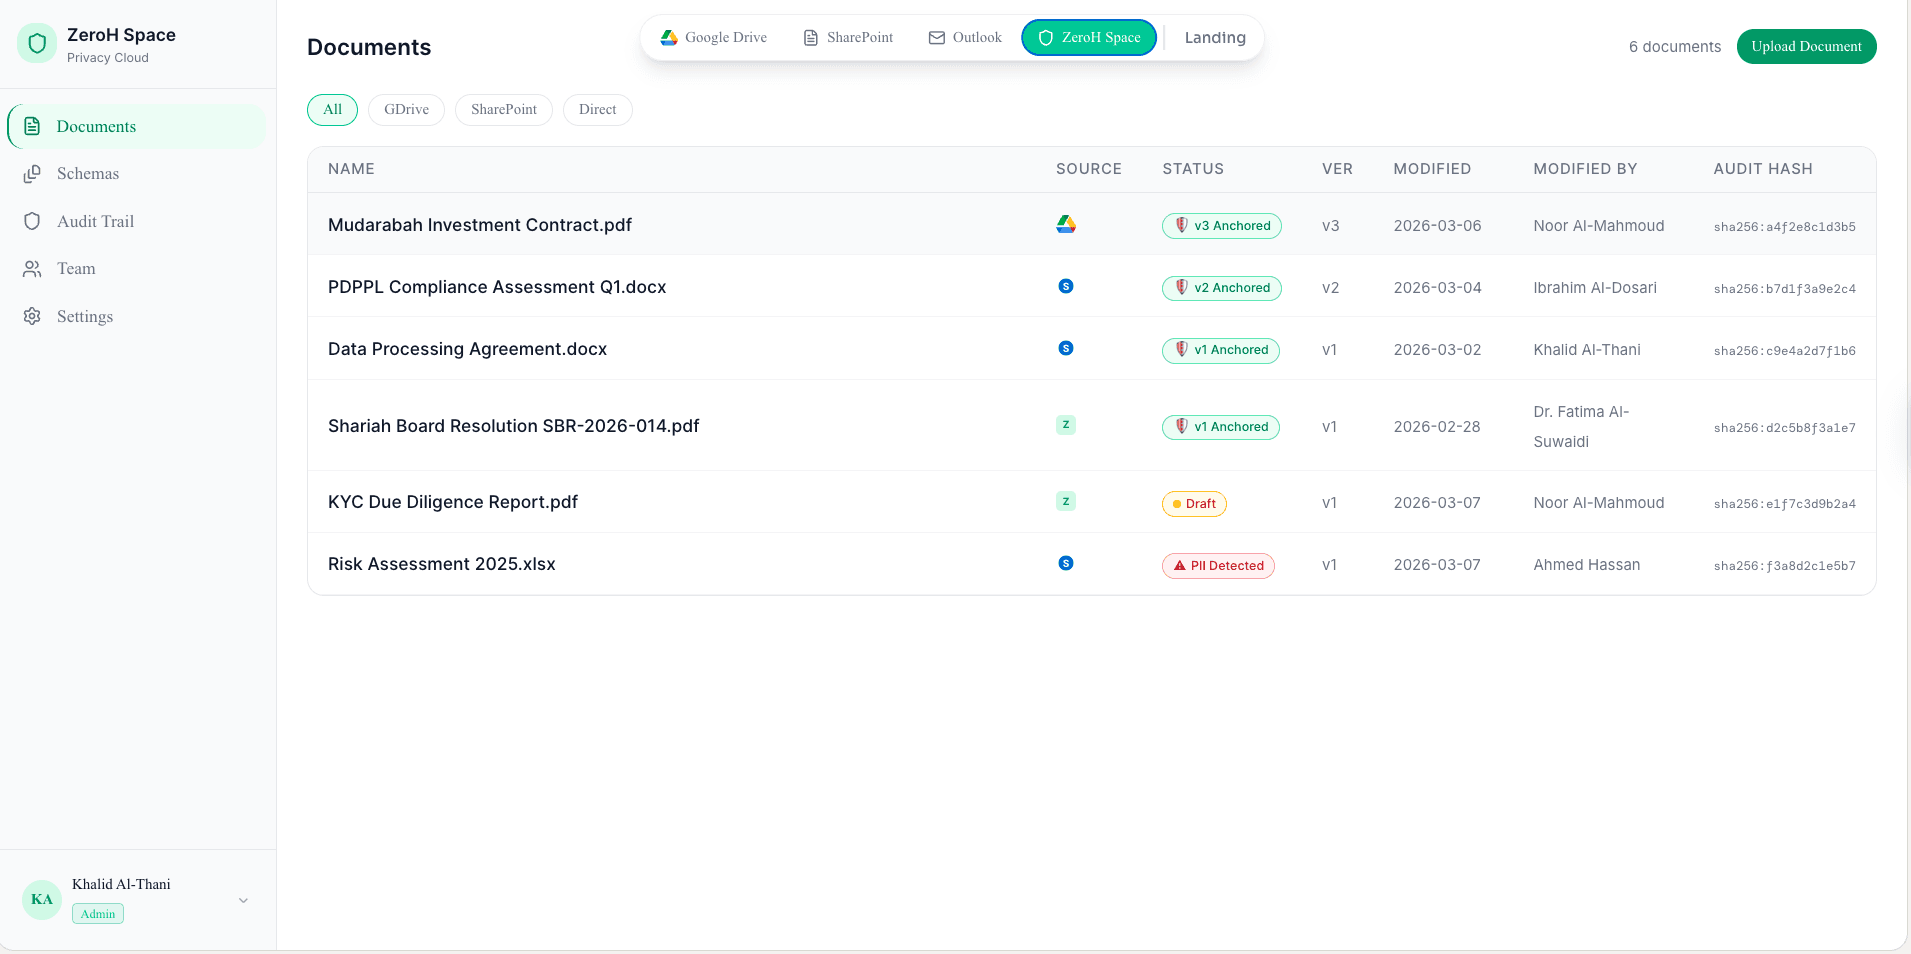This screenshot has width=1911, height=954.
Task: Click the Upload Document button
Action: pyautogui.click(x=1806, y=46)
